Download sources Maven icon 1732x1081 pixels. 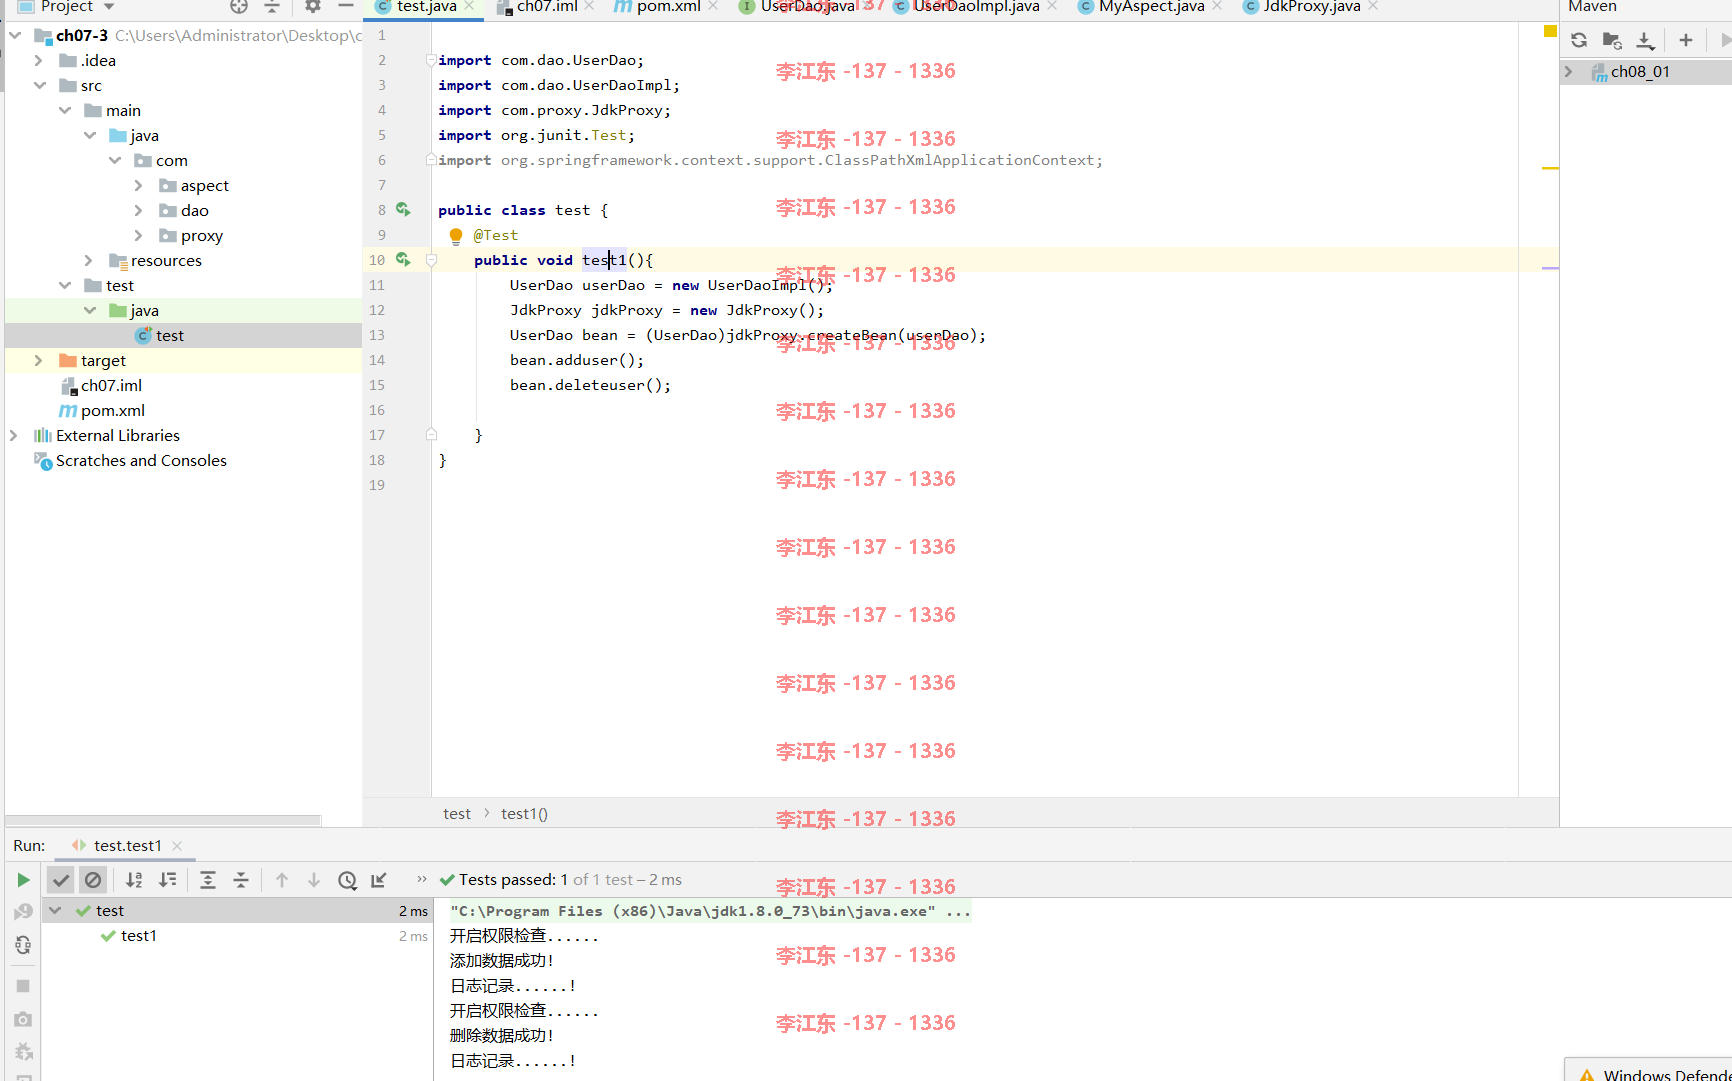pos(1645,40)
